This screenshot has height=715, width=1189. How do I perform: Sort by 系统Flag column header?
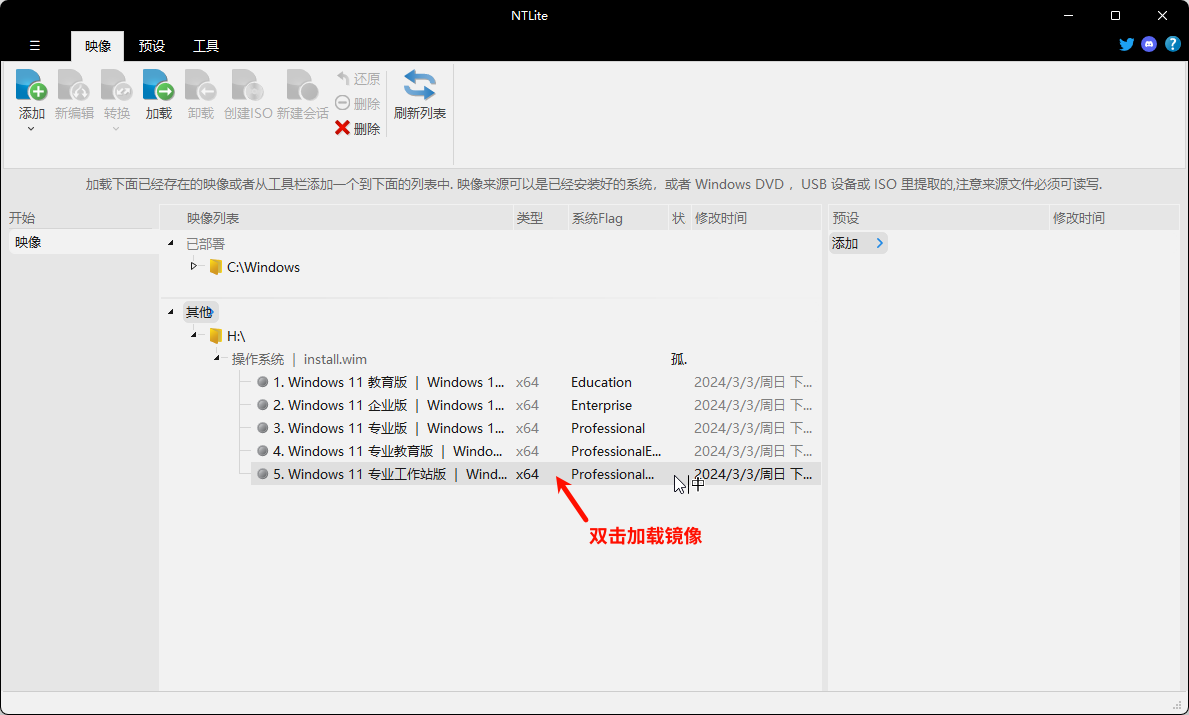tap(617, 218)
